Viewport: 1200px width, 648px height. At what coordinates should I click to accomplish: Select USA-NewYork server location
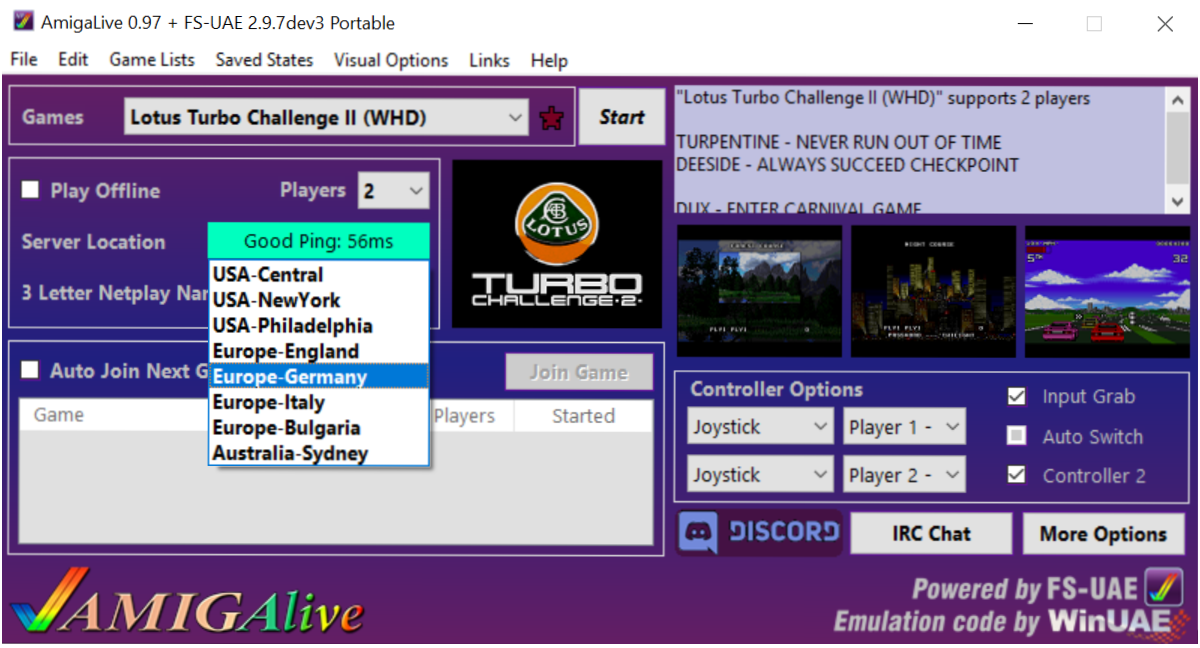pos(319,300)
